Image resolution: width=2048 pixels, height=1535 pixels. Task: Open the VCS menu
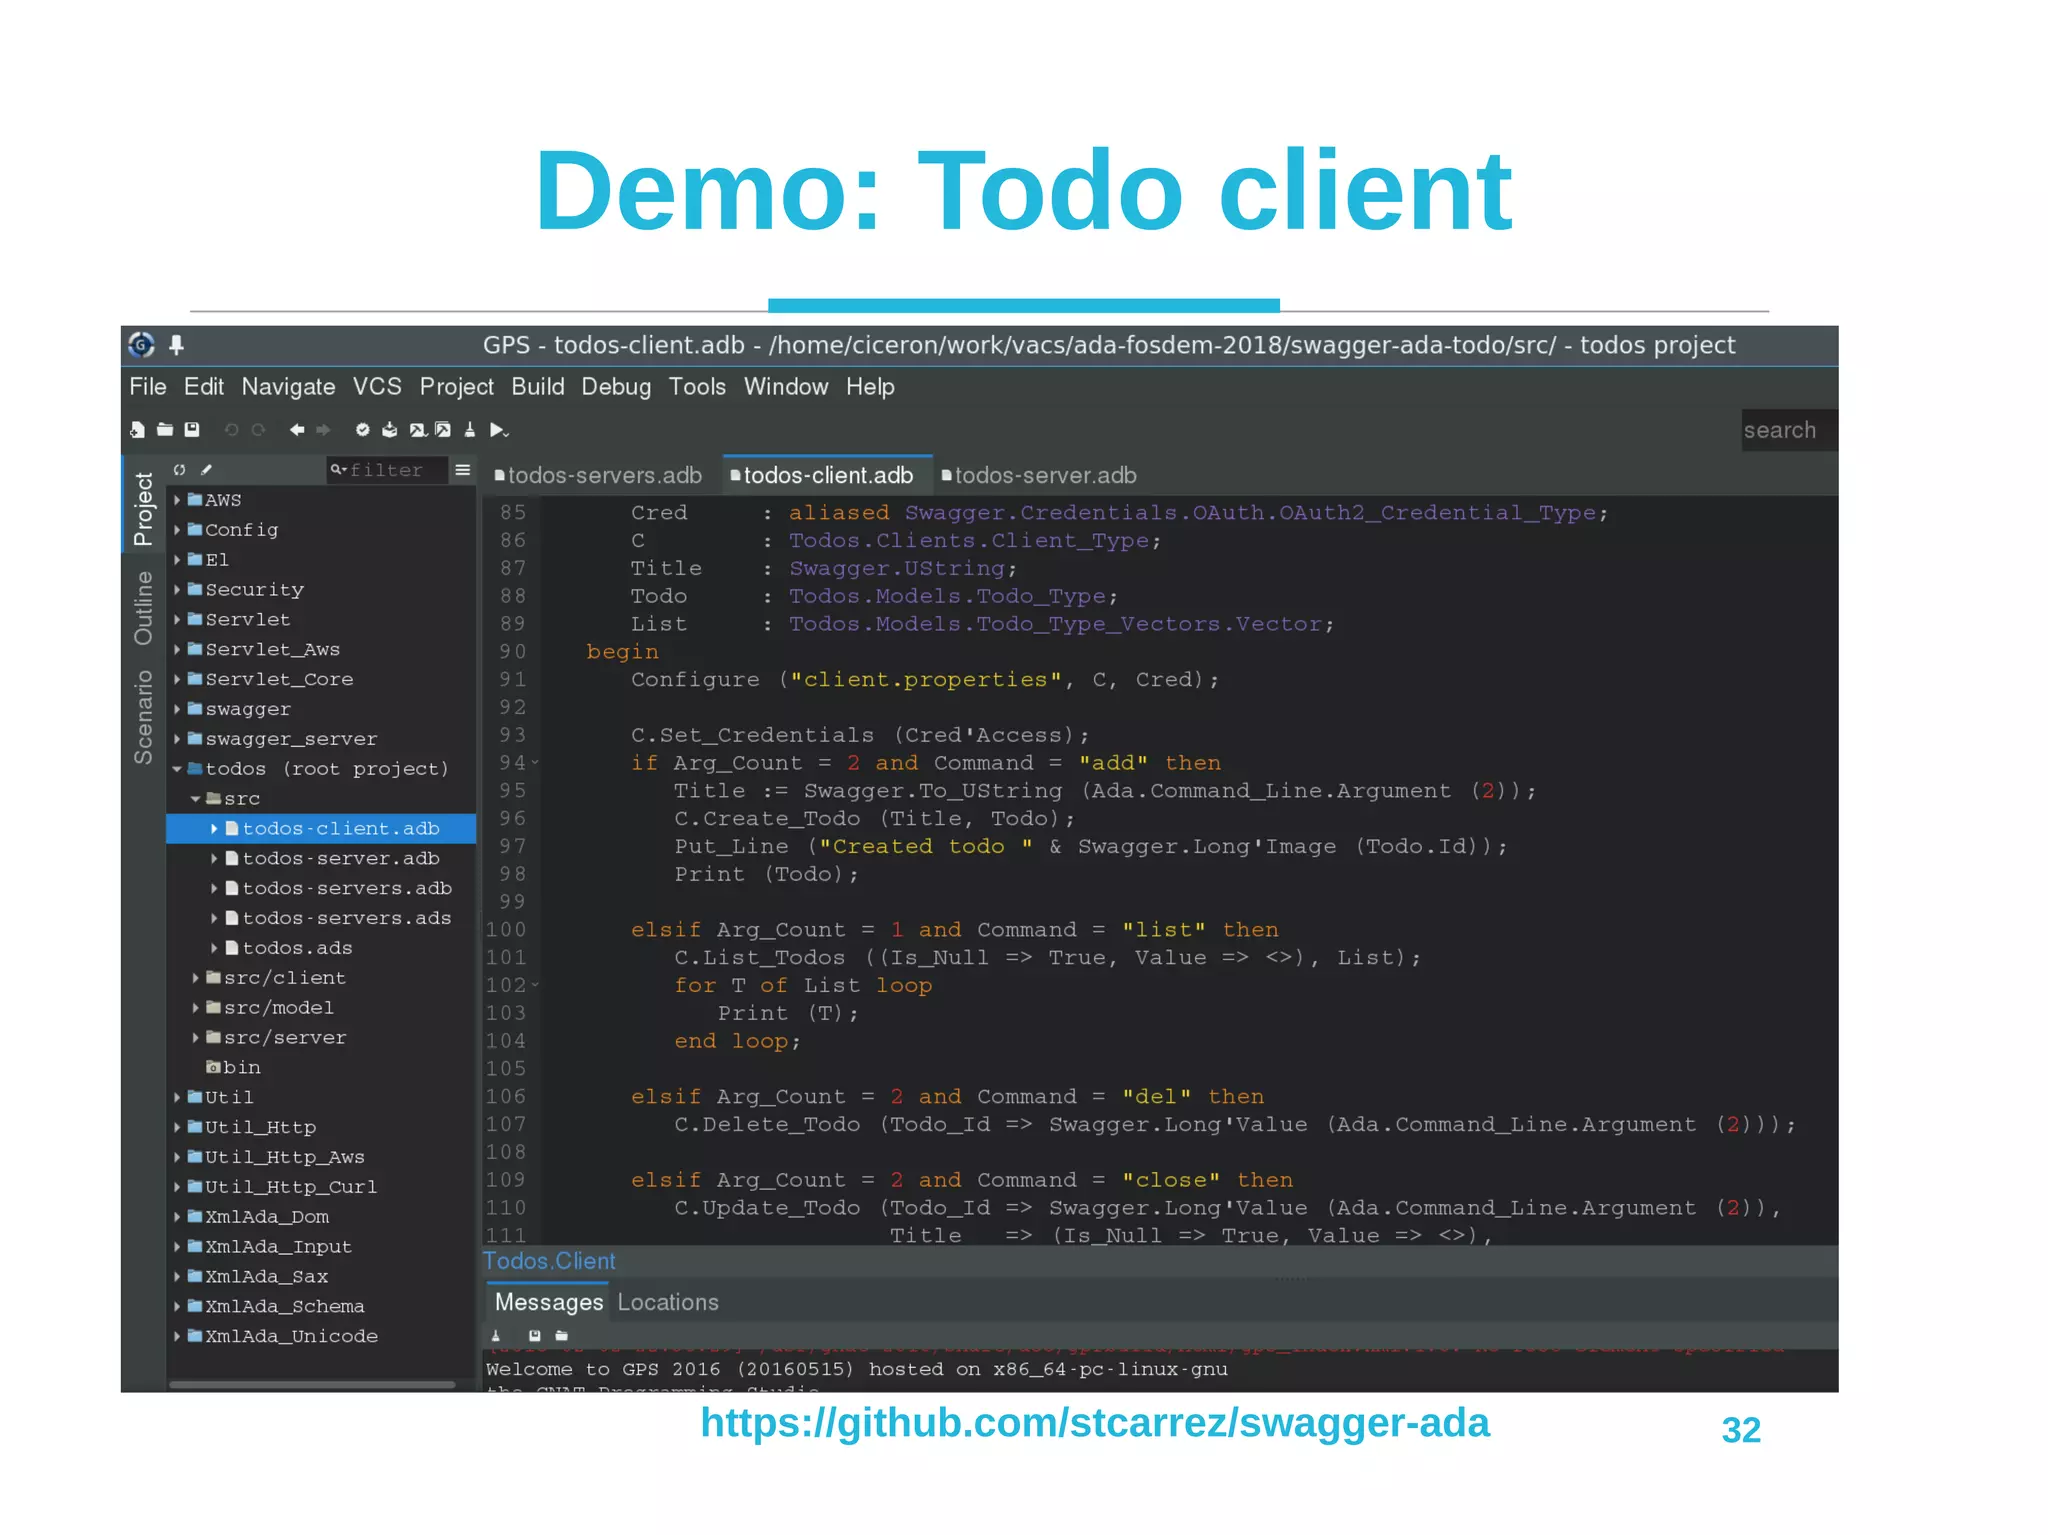click(377, 387)
